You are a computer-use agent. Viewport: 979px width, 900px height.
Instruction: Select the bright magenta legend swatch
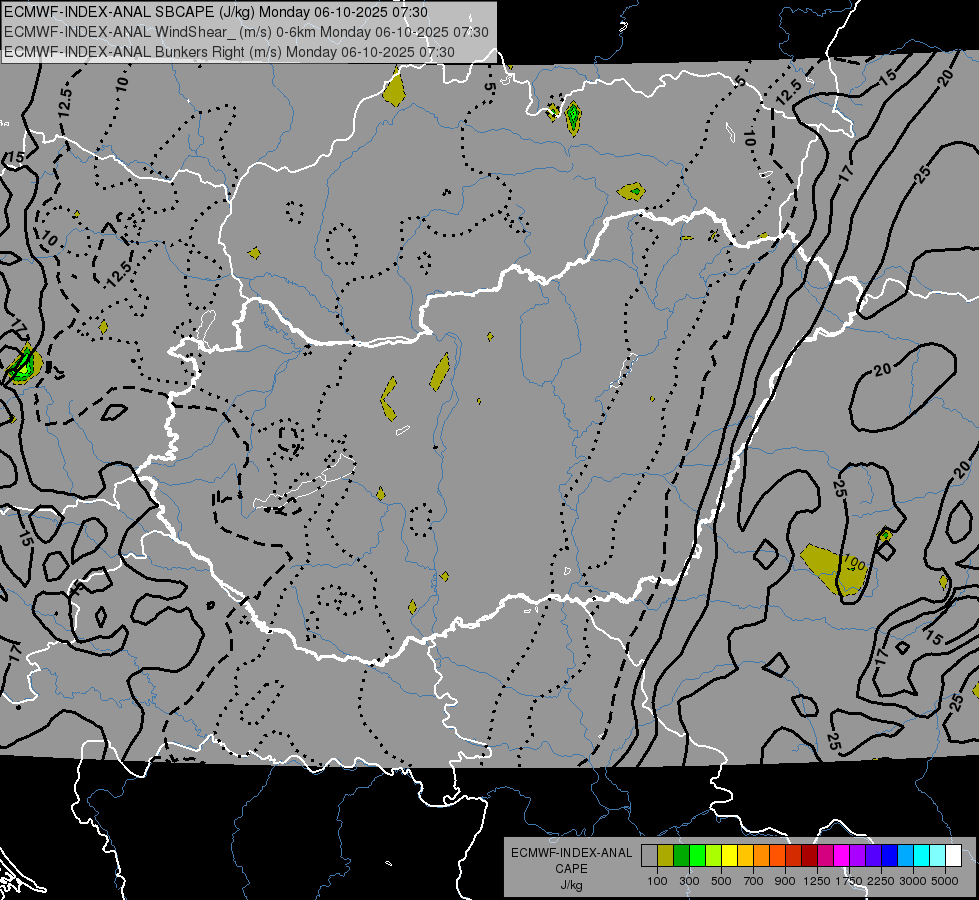pos(842,856)
